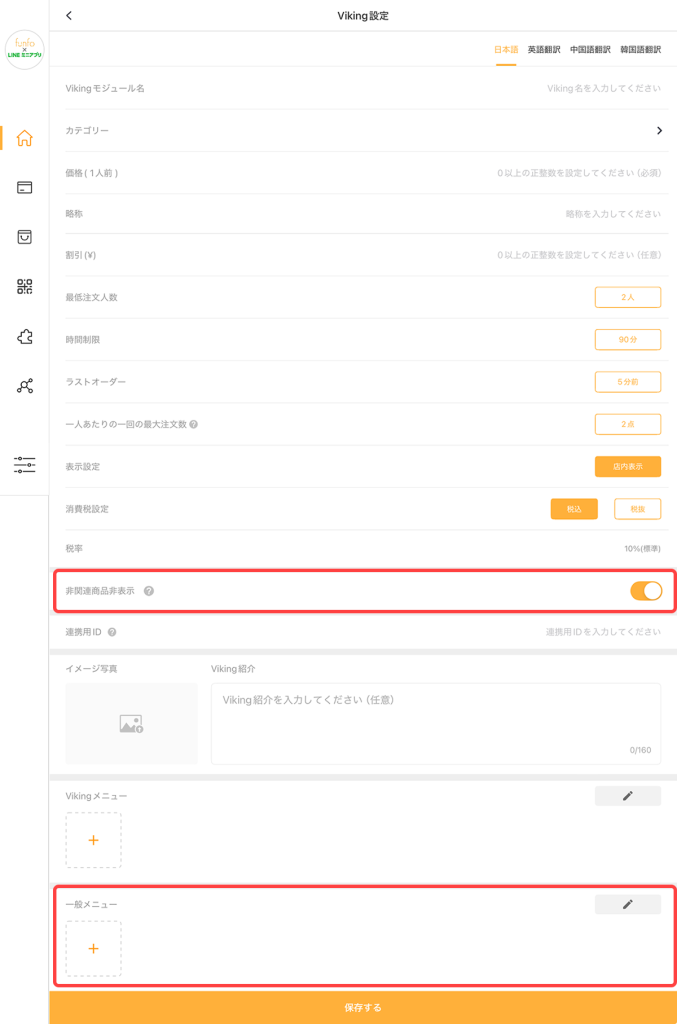Open the connections graph sidebar icon
The width and height of the screenshot is (677, 1024).
click(x=25, y=386)
